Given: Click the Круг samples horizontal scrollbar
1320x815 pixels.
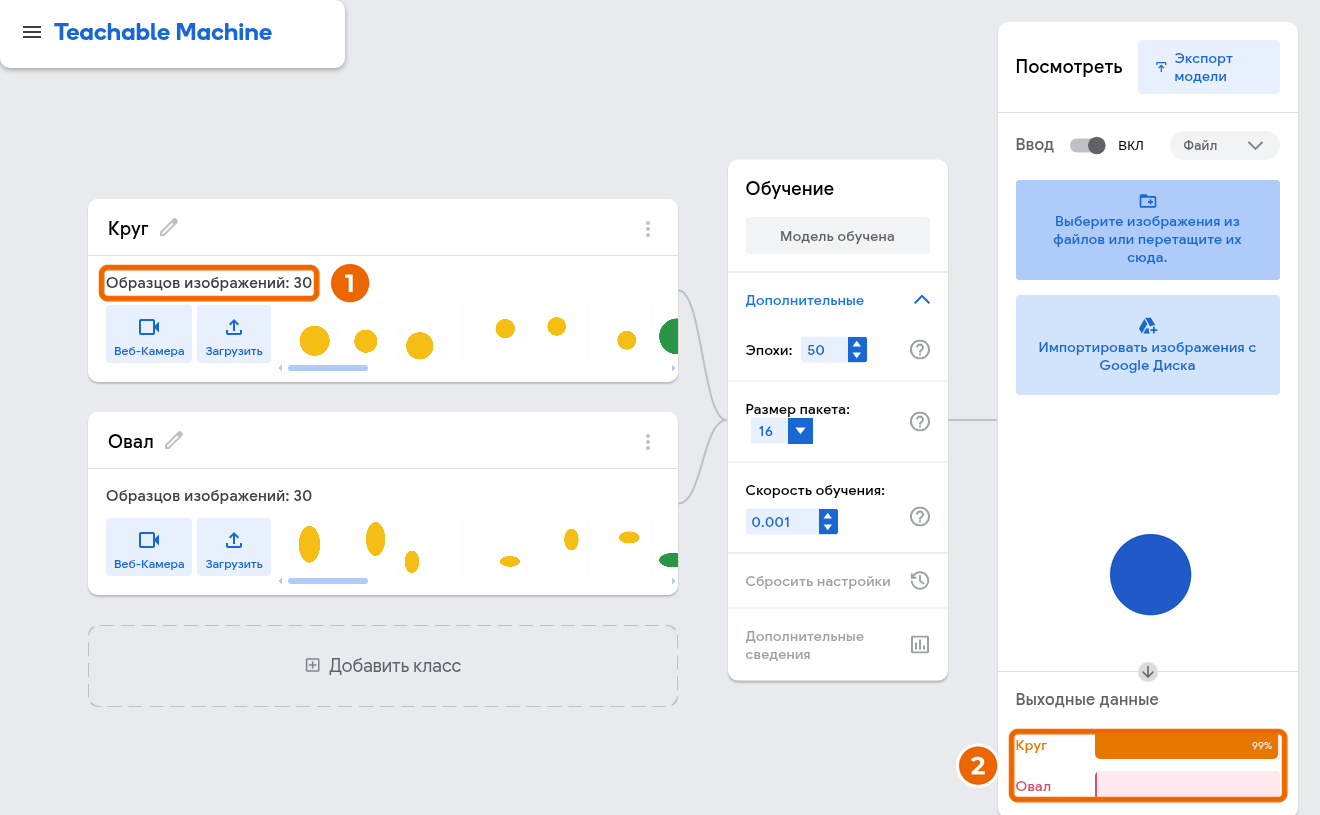Looking at the screenshot, I should point(328,368).
